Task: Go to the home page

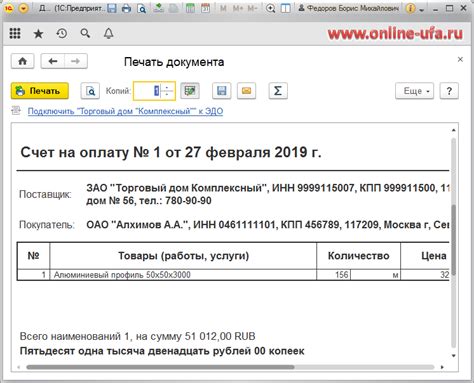Action: tap(22, 61)
